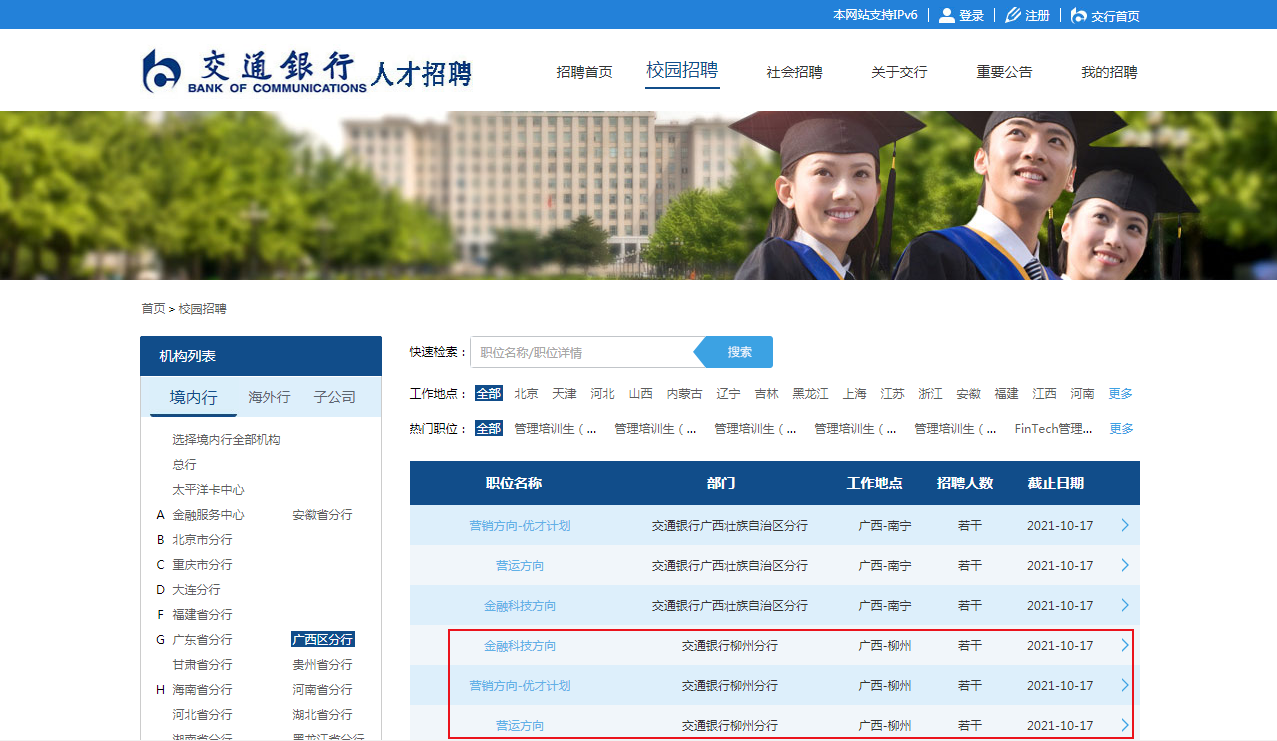Expand 更多 in the 工作地点 filter
The image size is (1277, 741).
(x=1121, y=394)
